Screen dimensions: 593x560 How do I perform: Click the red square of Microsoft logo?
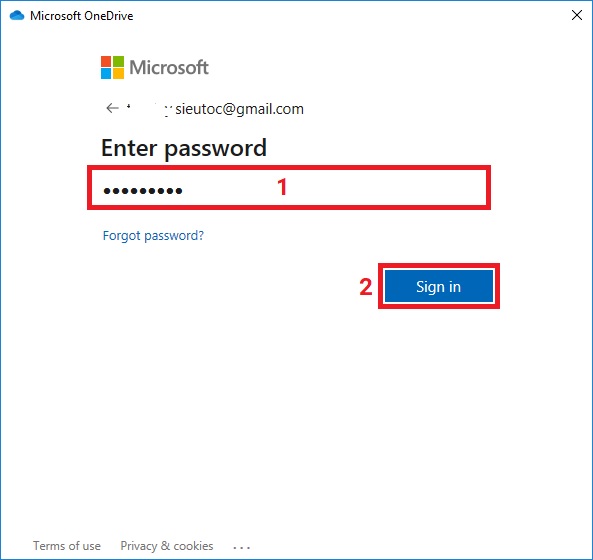pos(106,61)
